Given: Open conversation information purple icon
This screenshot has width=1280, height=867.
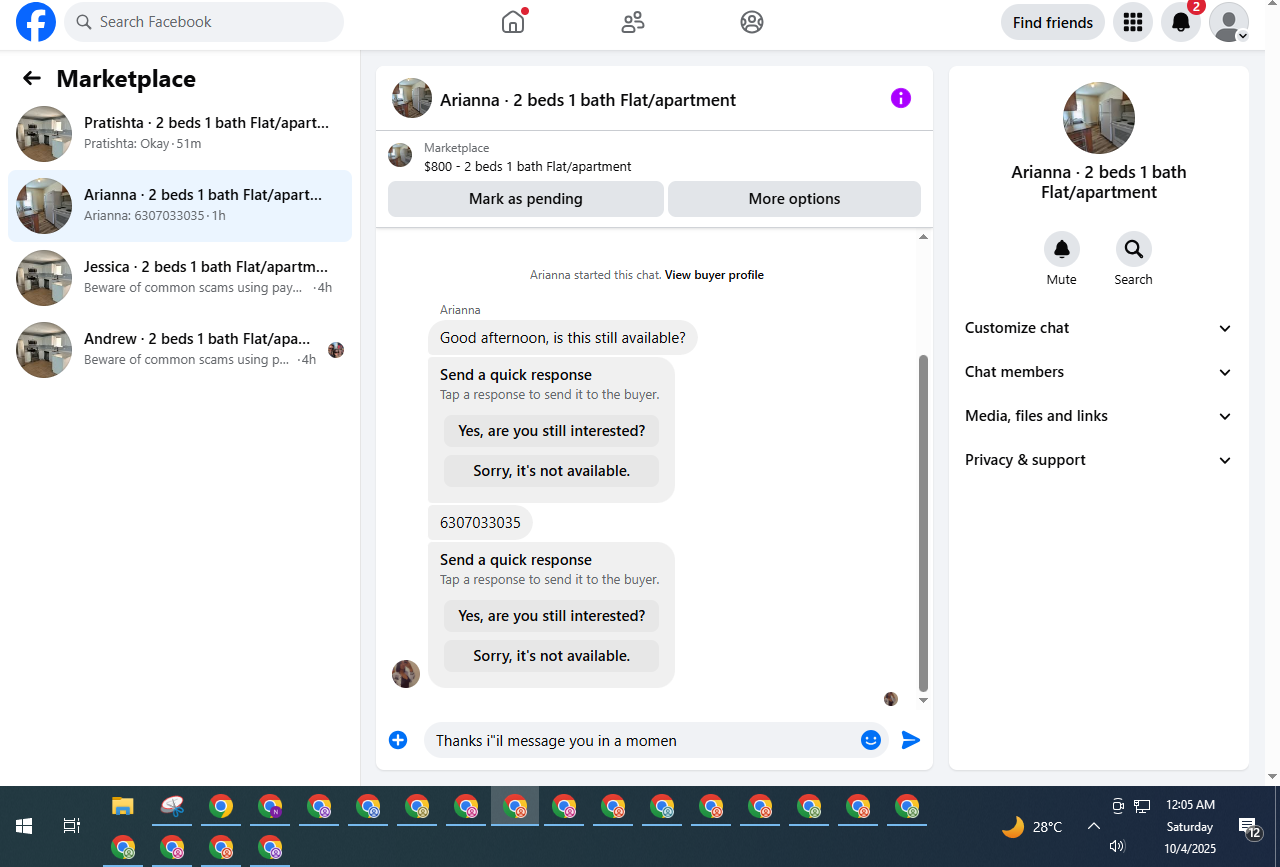Looking at the screenshot, I should (x=901, y=98).
